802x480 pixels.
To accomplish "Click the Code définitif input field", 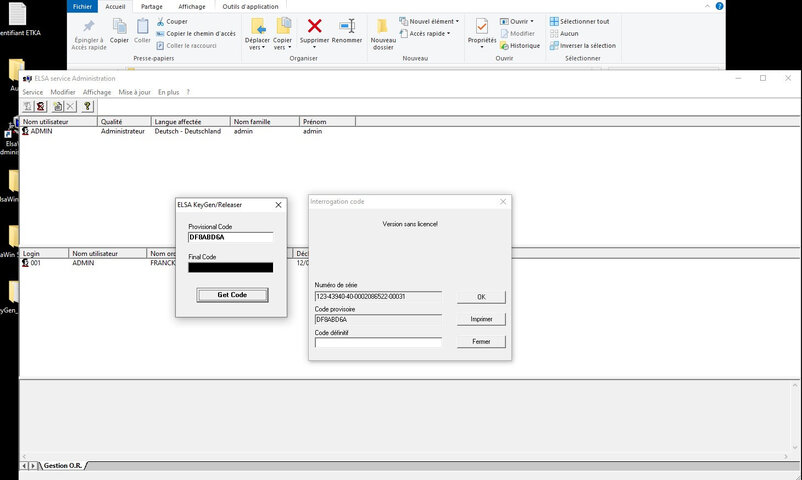I will [378, 342].
